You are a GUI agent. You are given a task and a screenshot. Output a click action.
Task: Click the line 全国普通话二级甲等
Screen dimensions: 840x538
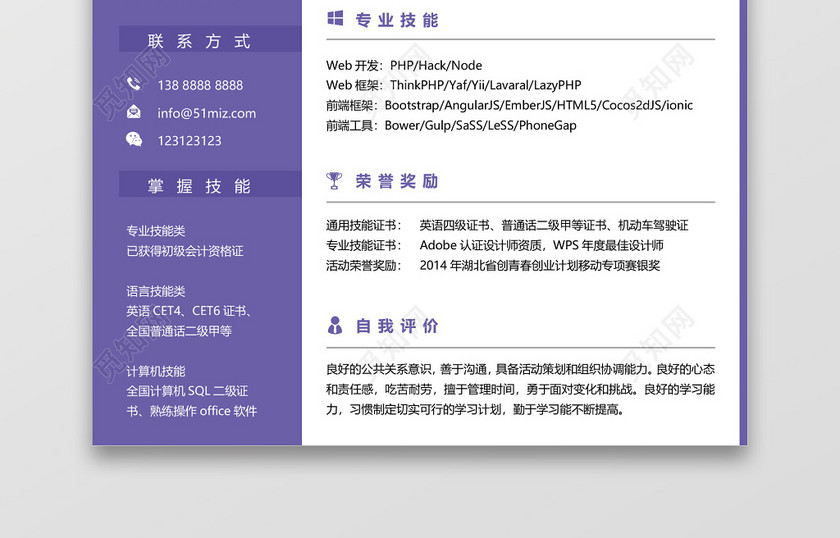[179, 331]
